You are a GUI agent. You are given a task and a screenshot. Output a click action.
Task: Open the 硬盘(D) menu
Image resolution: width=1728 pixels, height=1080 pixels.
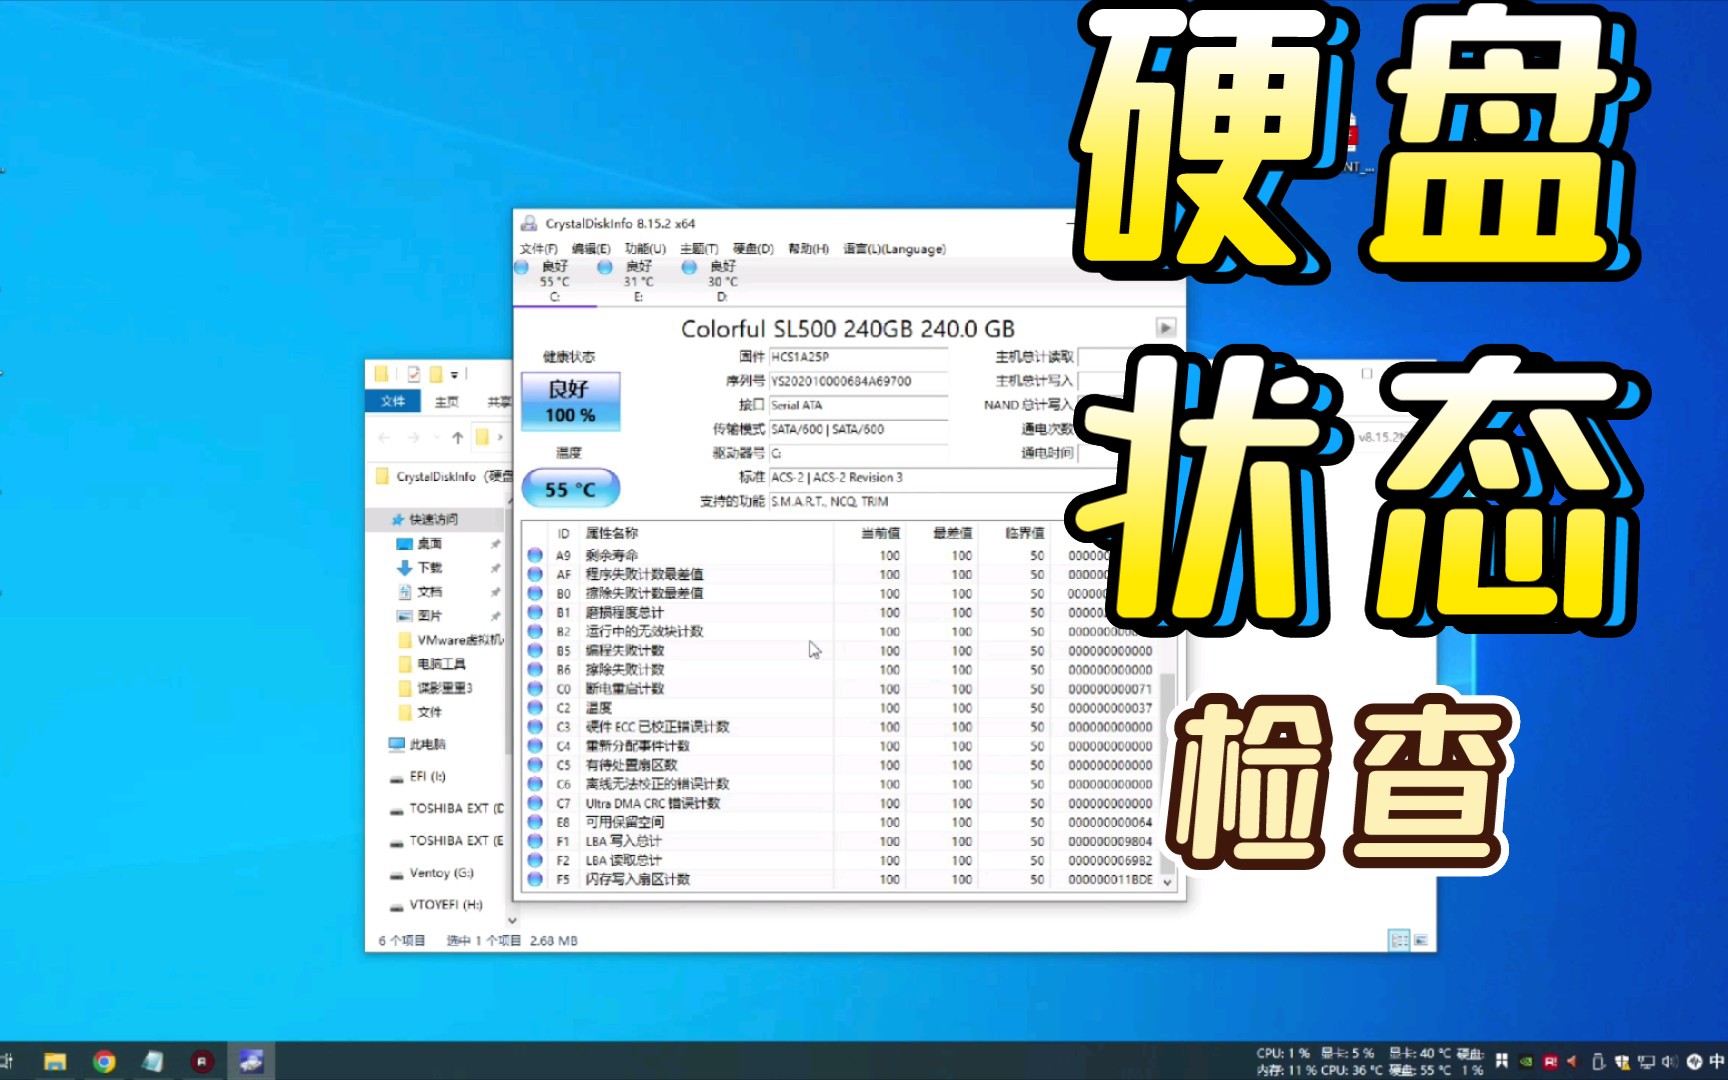click(x=753, y=249)
